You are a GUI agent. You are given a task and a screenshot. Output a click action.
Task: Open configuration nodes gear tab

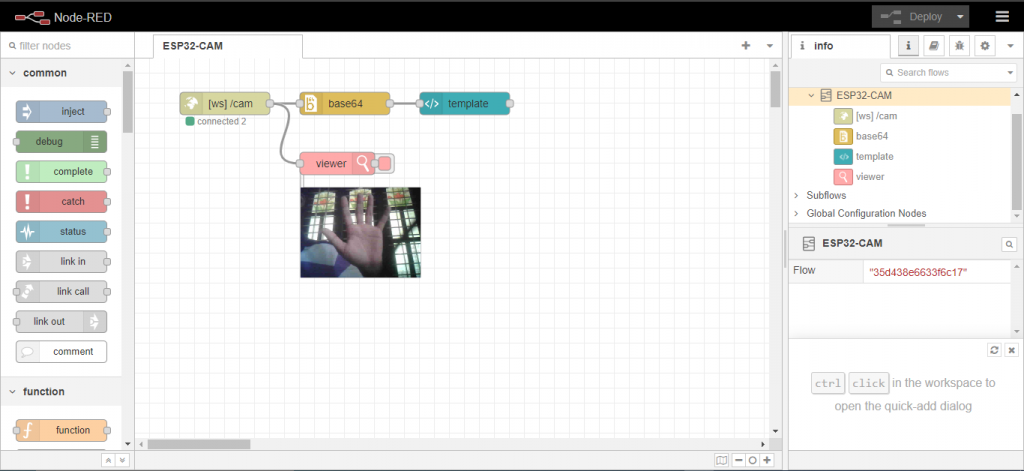(984, 46)
